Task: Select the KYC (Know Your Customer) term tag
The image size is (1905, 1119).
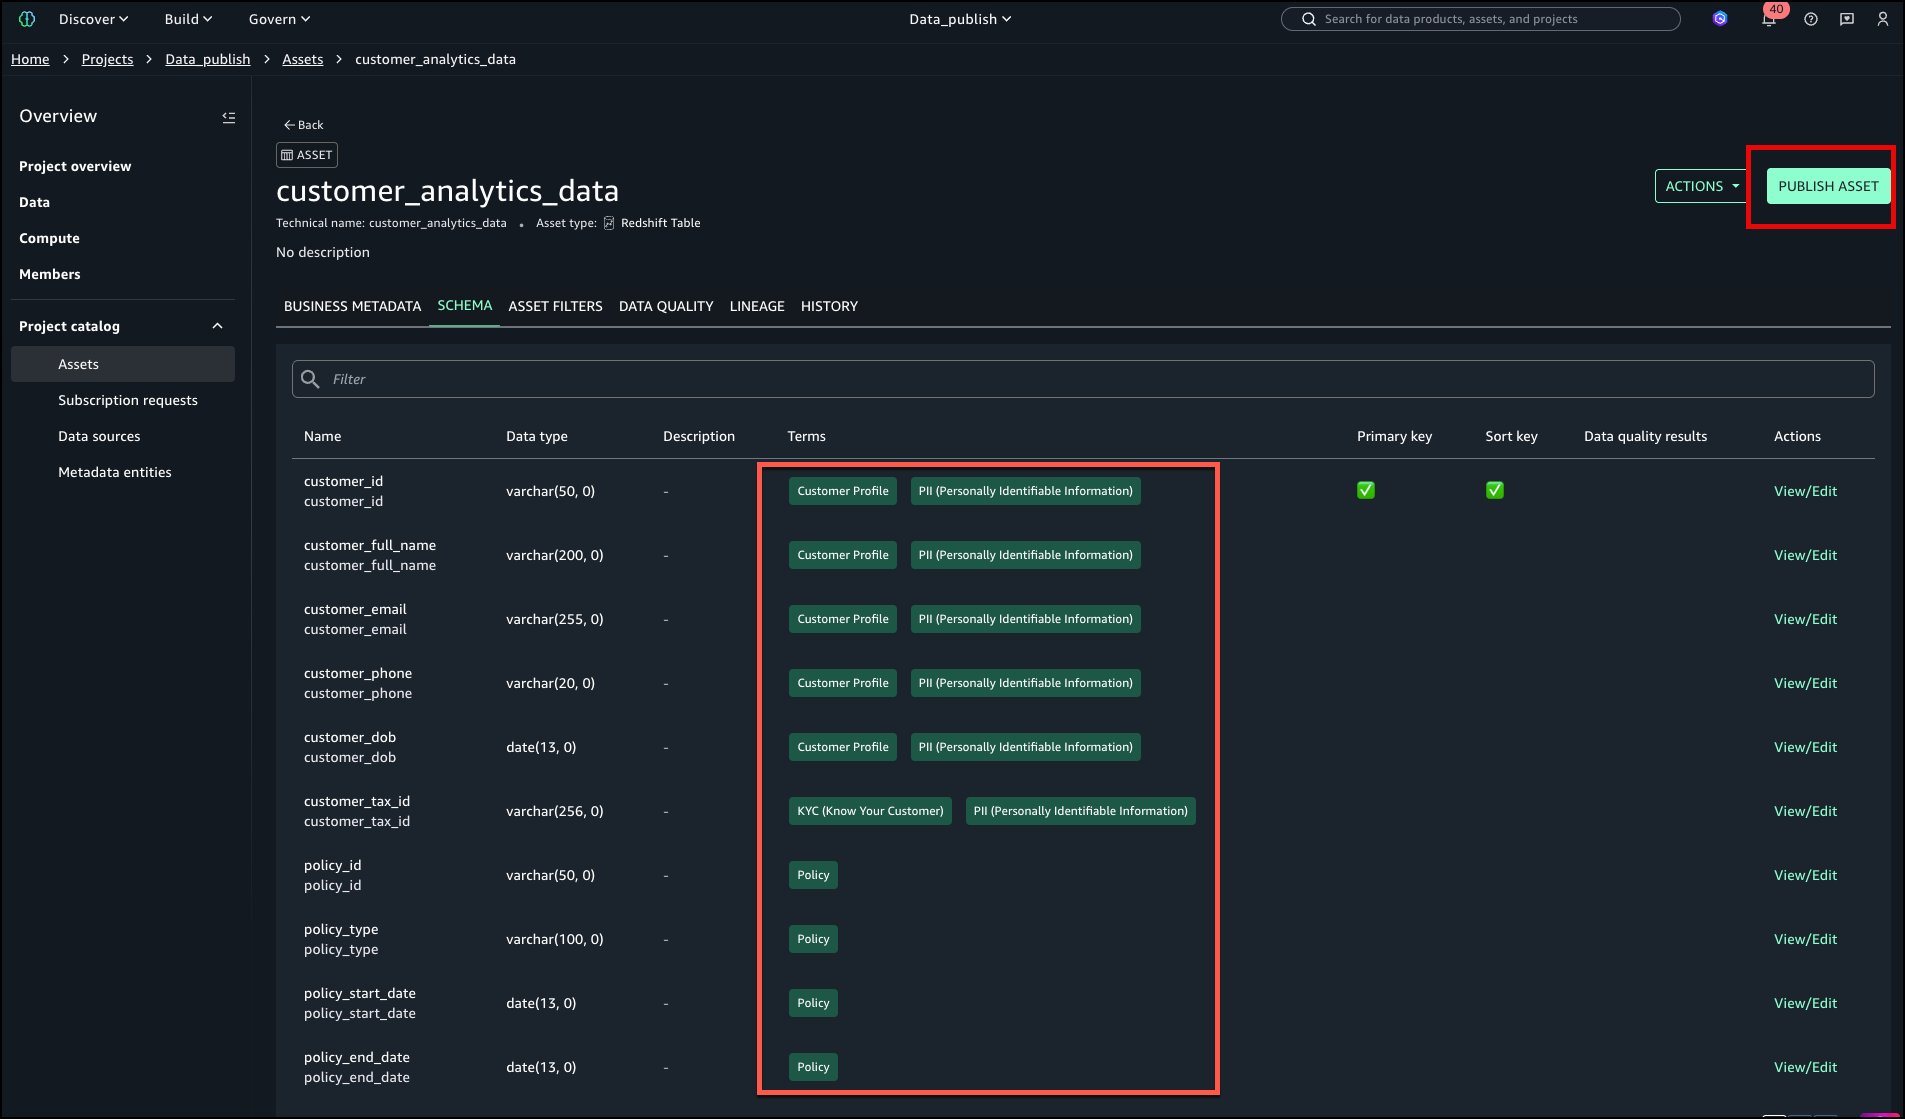Action: pos(869,811)
